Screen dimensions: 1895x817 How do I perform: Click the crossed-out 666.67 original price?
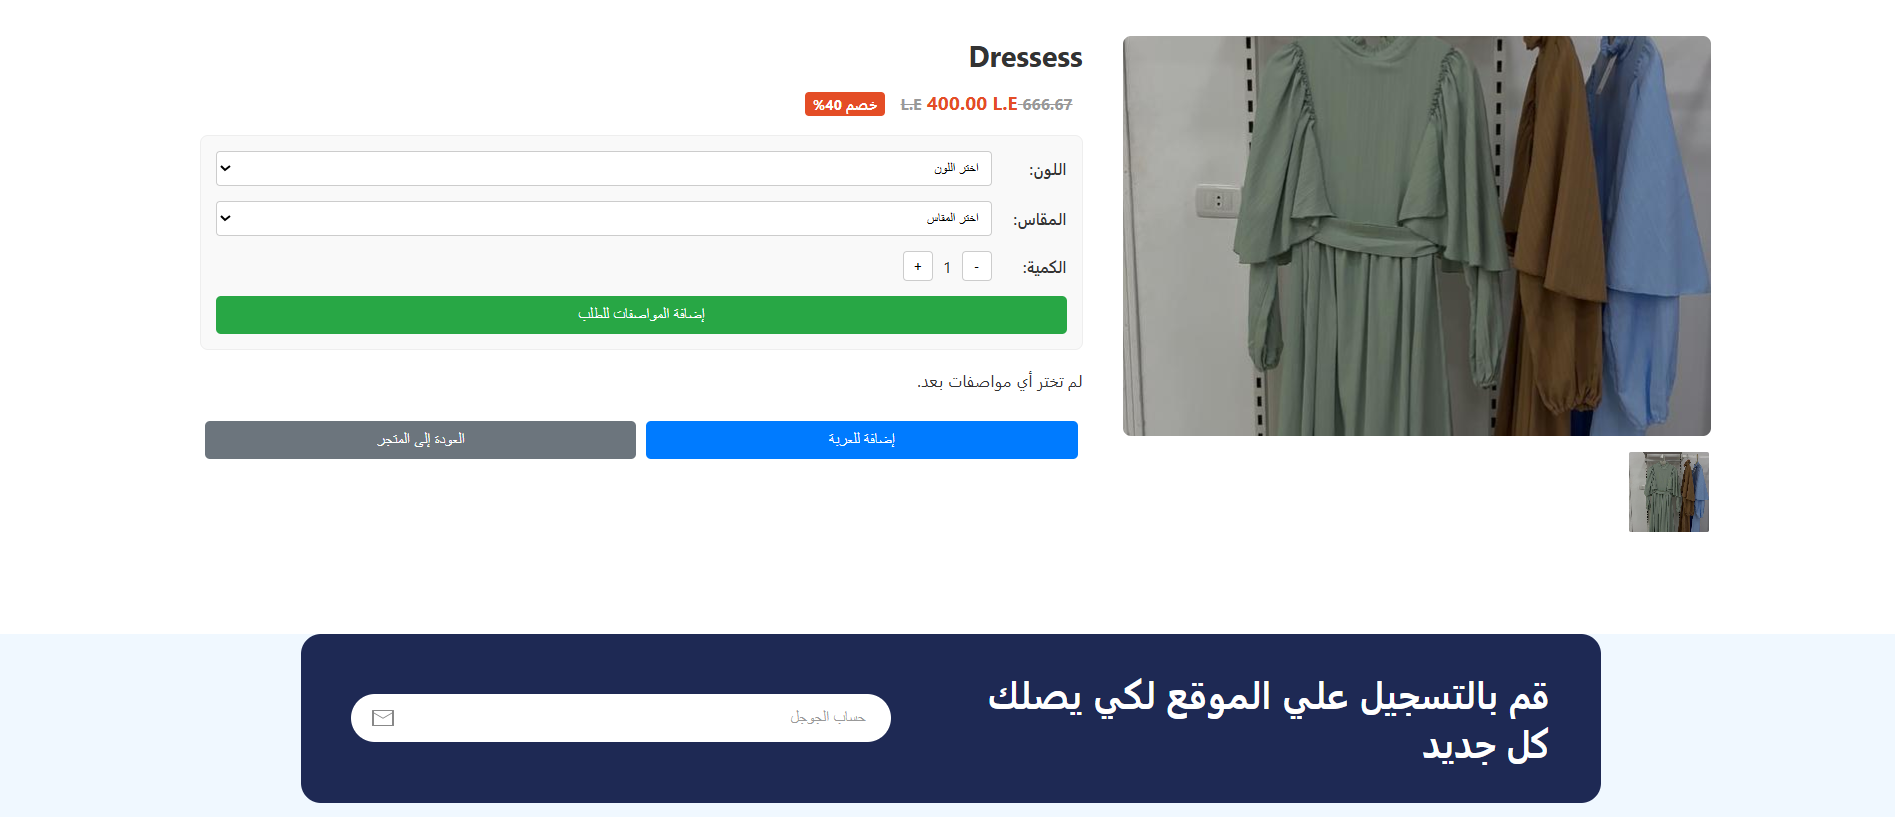point(1046,105)
